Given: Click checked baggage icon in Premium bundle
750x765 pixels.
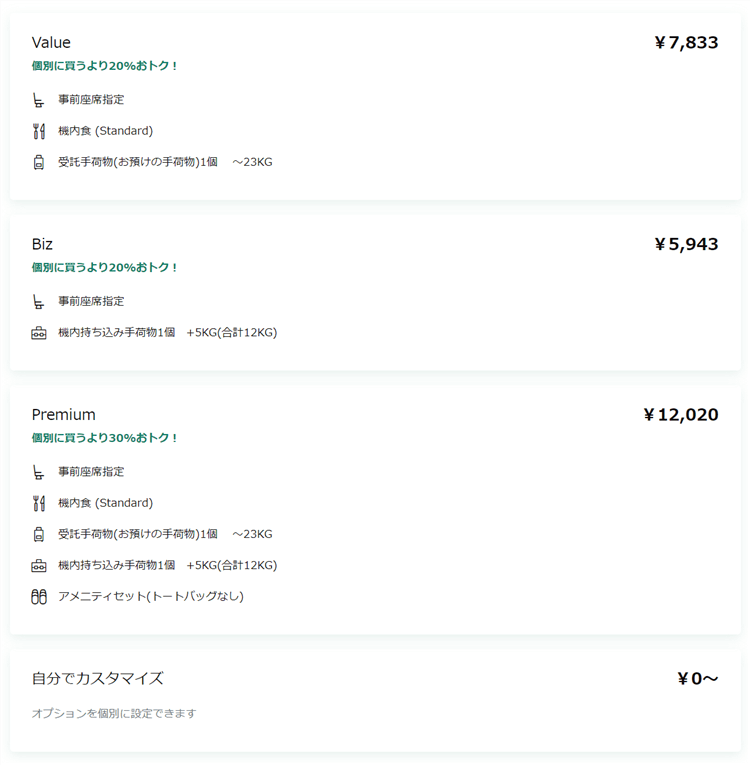Looking at the screenshot, I should tap(39, 534).
